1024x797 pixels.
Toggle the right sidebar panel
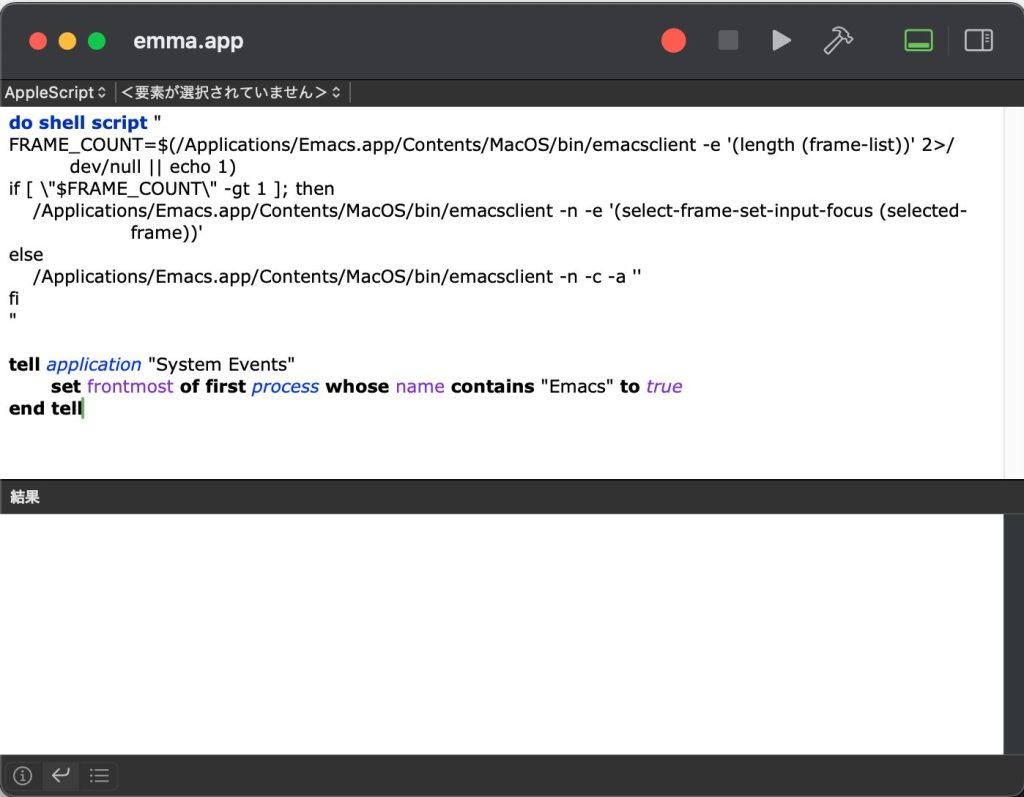tap(978, 41)
